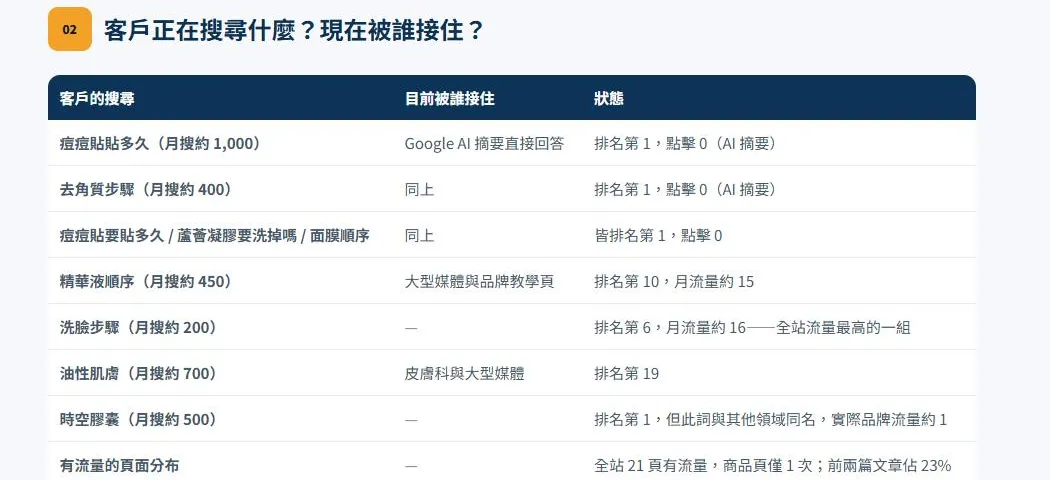
Task: Click 大型媒體與品牌教學頁 cell
Action: (479, 282)
